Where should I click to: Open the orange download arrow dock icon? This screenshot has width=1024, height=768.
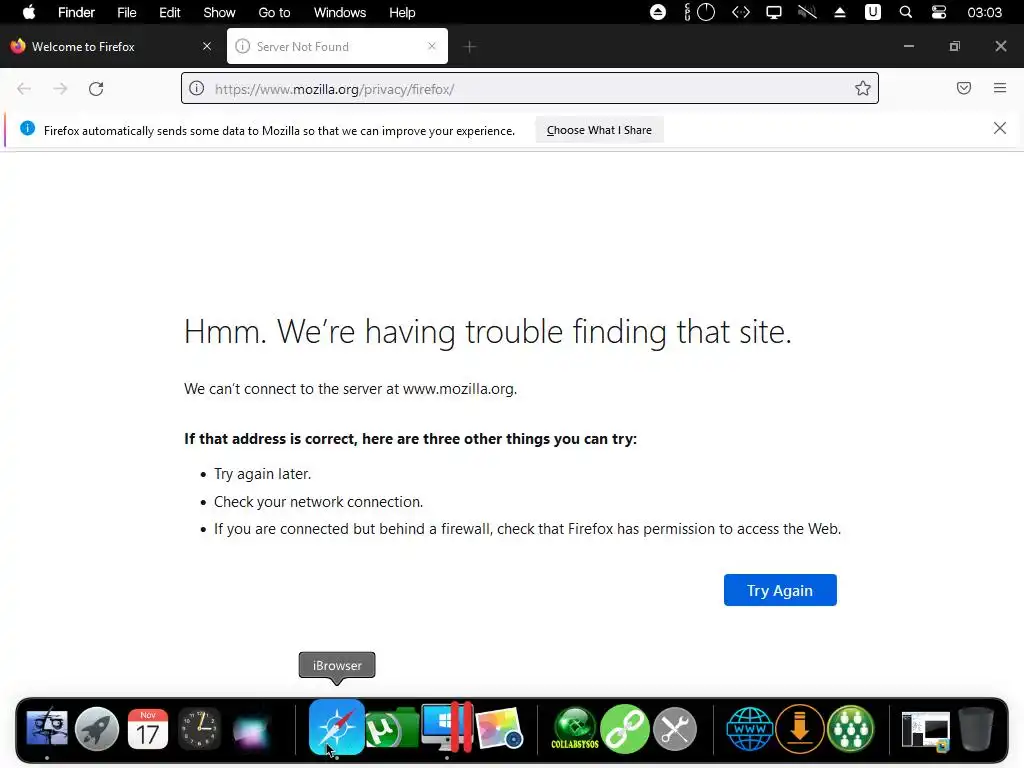click(x=799, y=728)
